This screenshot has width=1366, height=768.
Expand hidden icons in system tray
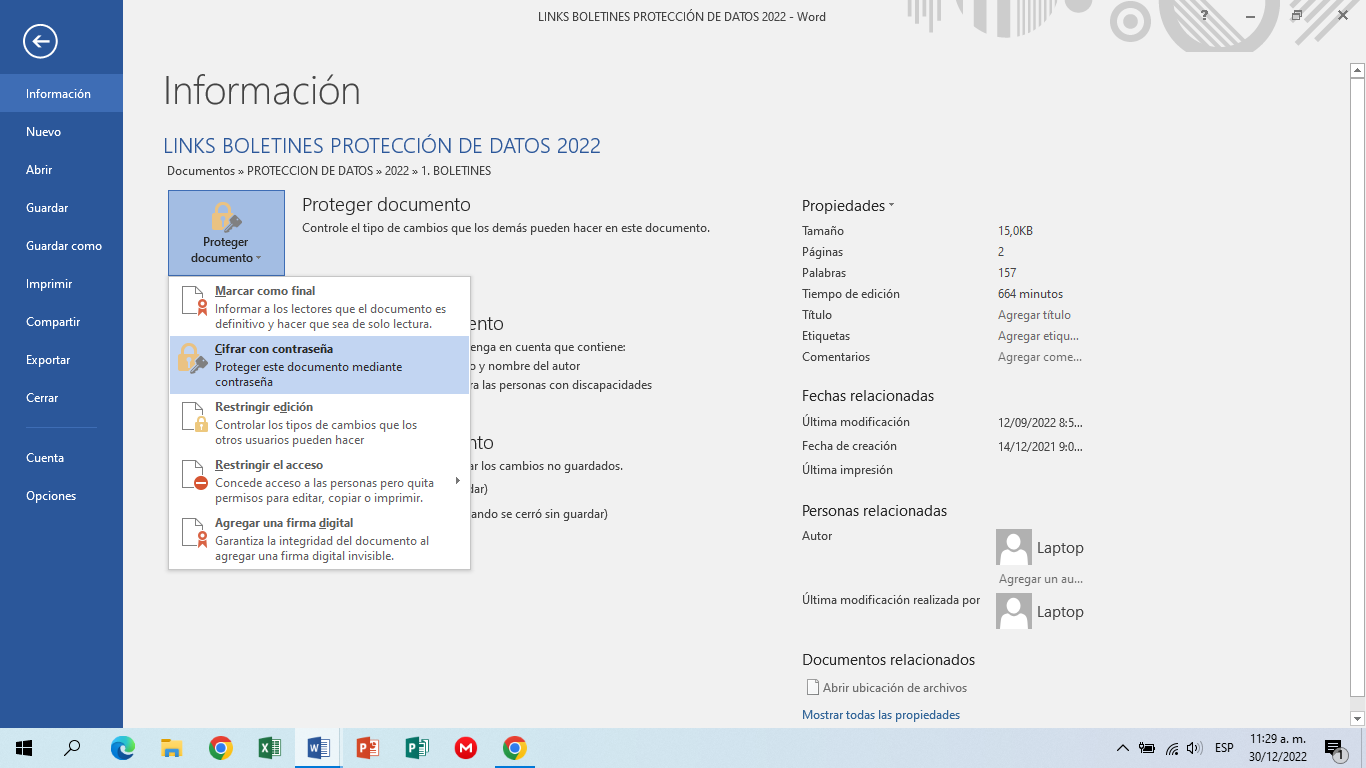(1121, 747)
